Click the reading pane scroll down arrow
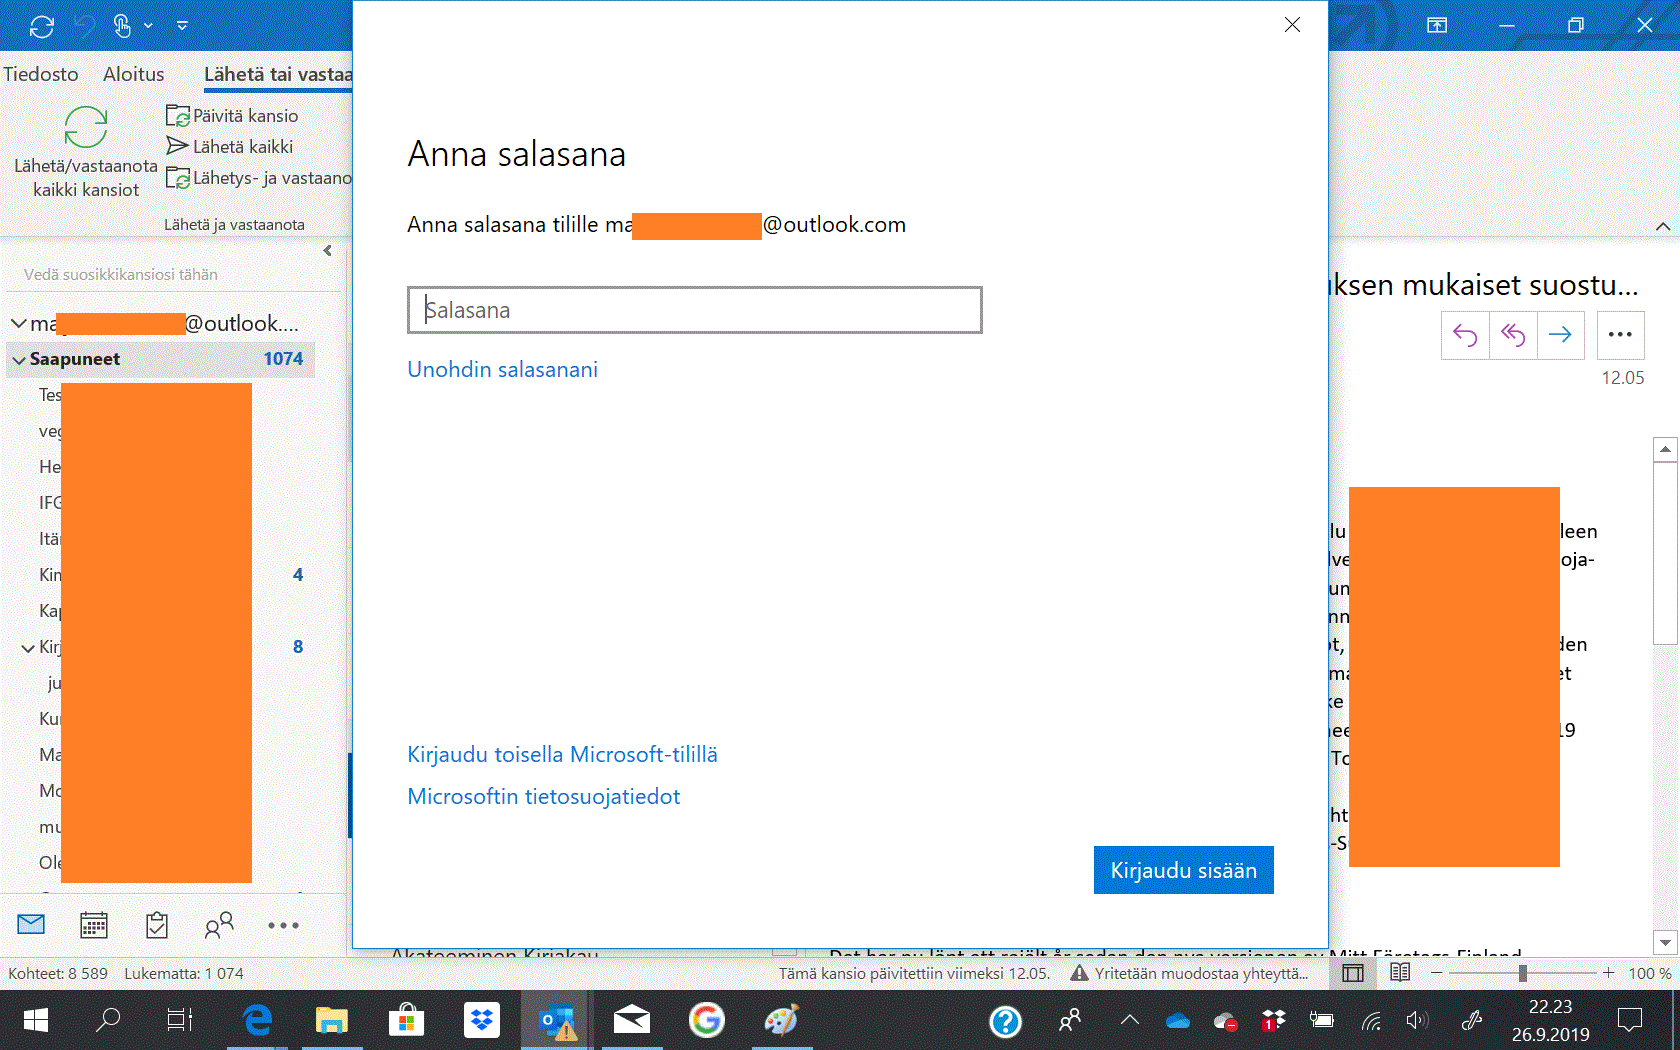Viewport: 1680px width, 1050px height. (x=1665, y=942)
